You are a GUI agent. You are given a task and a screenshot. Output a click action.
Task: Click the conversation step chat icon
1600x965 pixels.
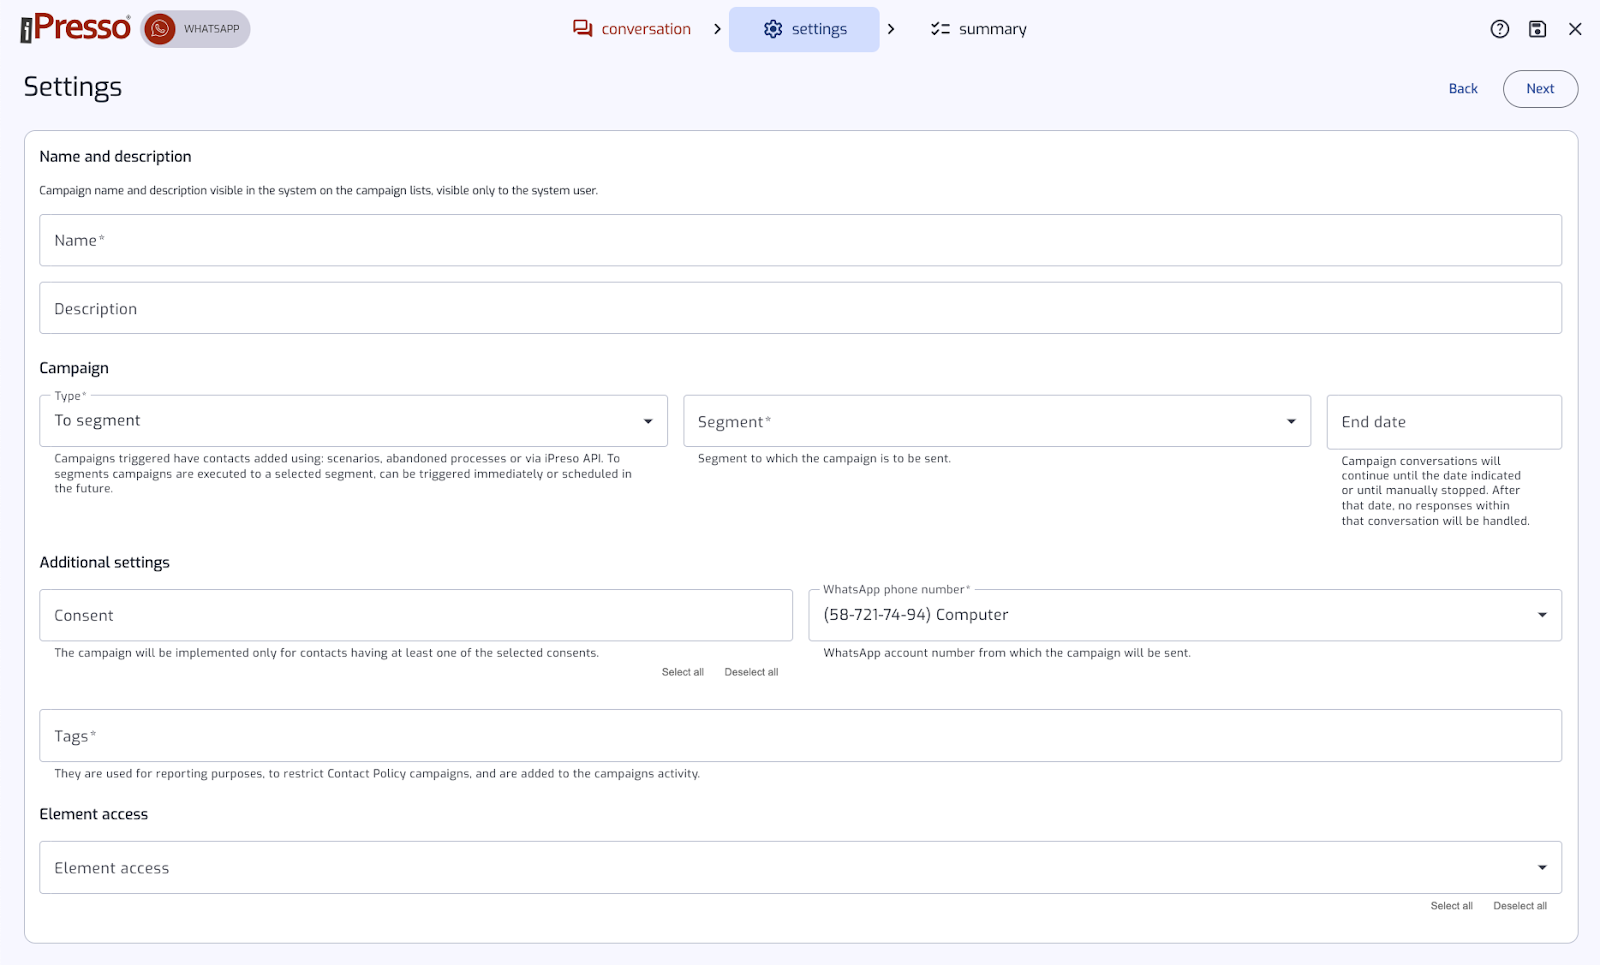tap(583, 29)
